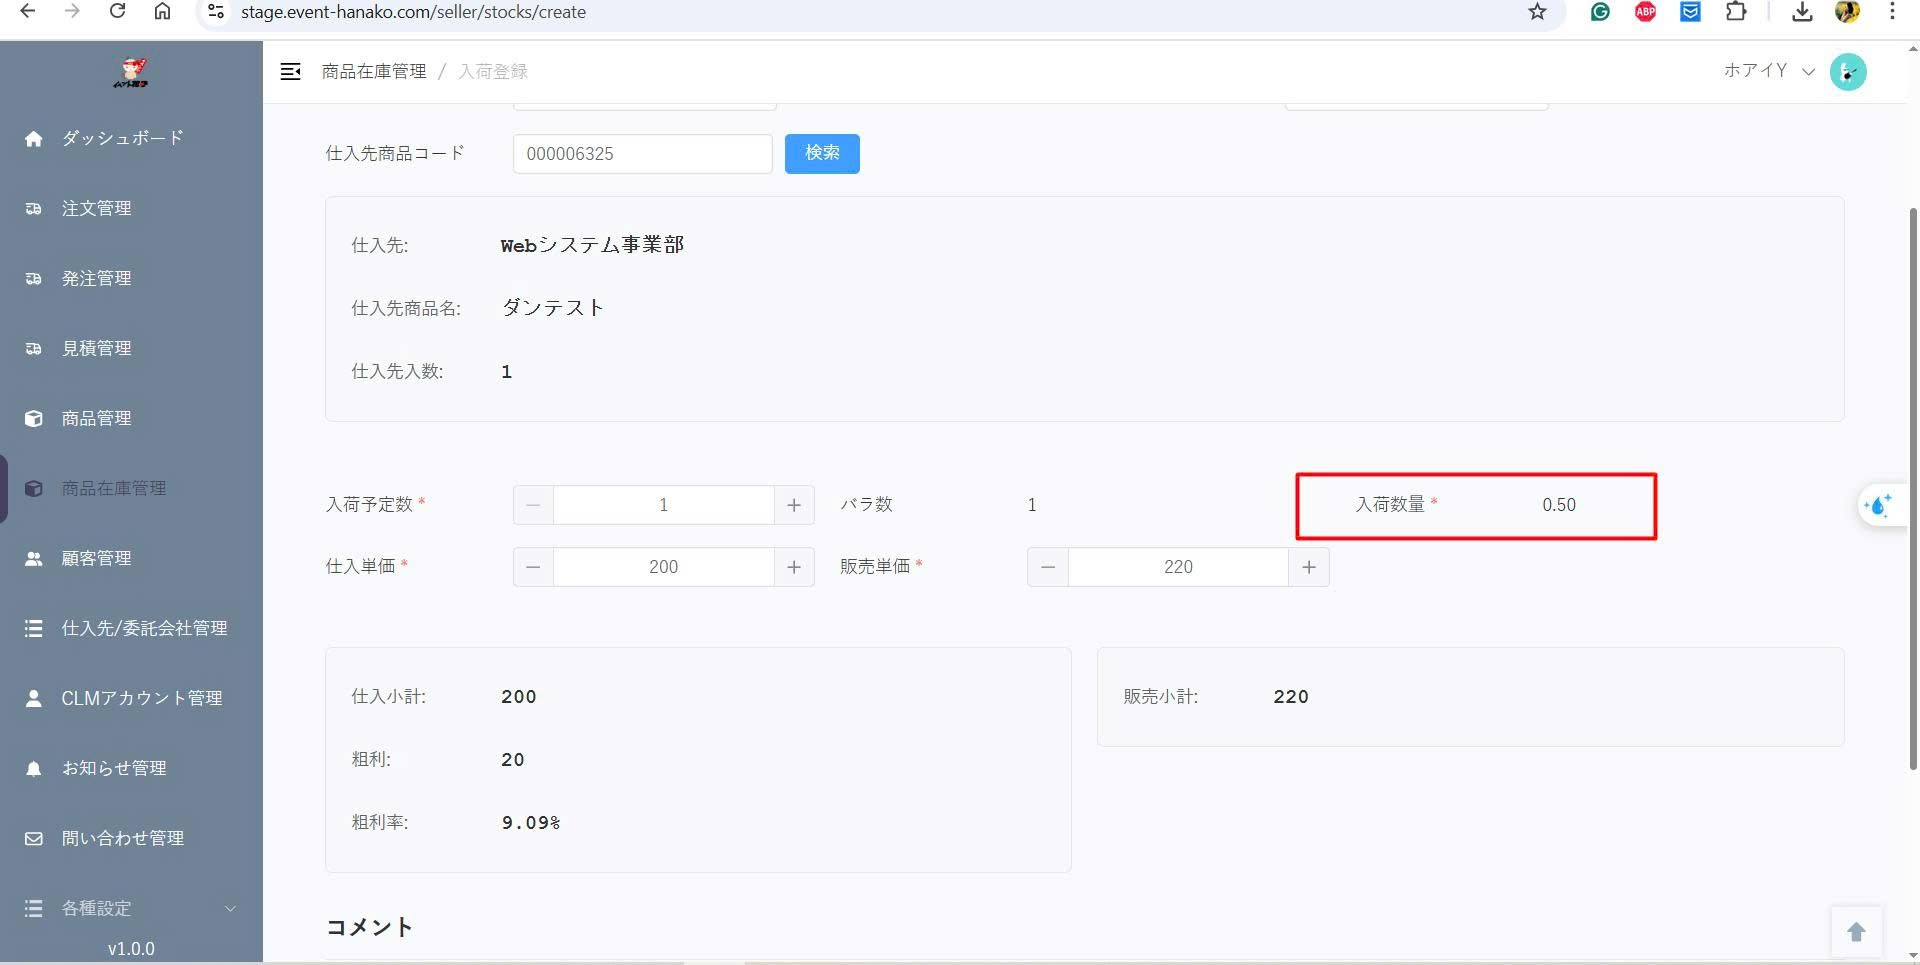Click 商品在庫管理 breadcrumb link

coord(374,71)
